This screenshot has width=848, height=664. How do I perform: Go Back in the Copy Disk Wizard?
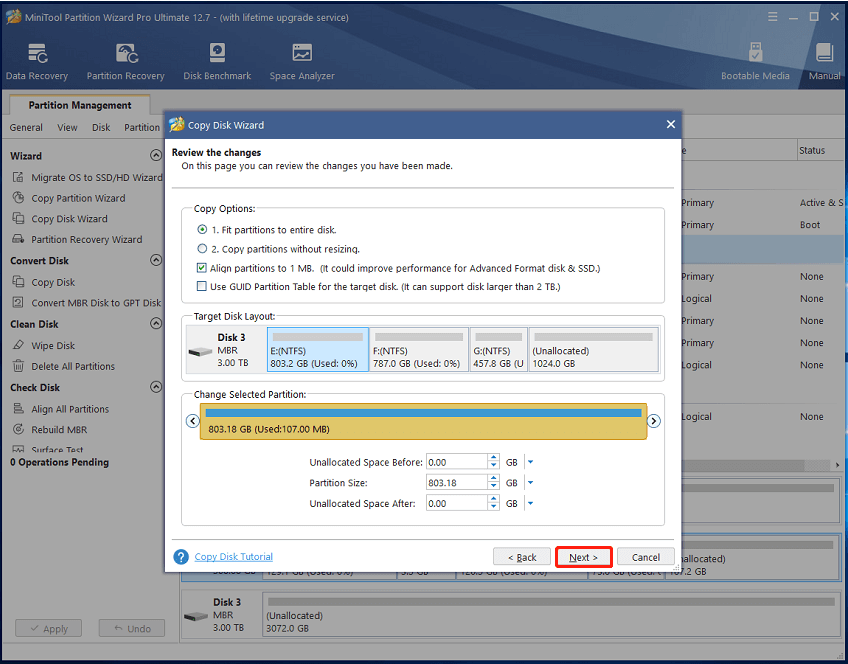522,557
